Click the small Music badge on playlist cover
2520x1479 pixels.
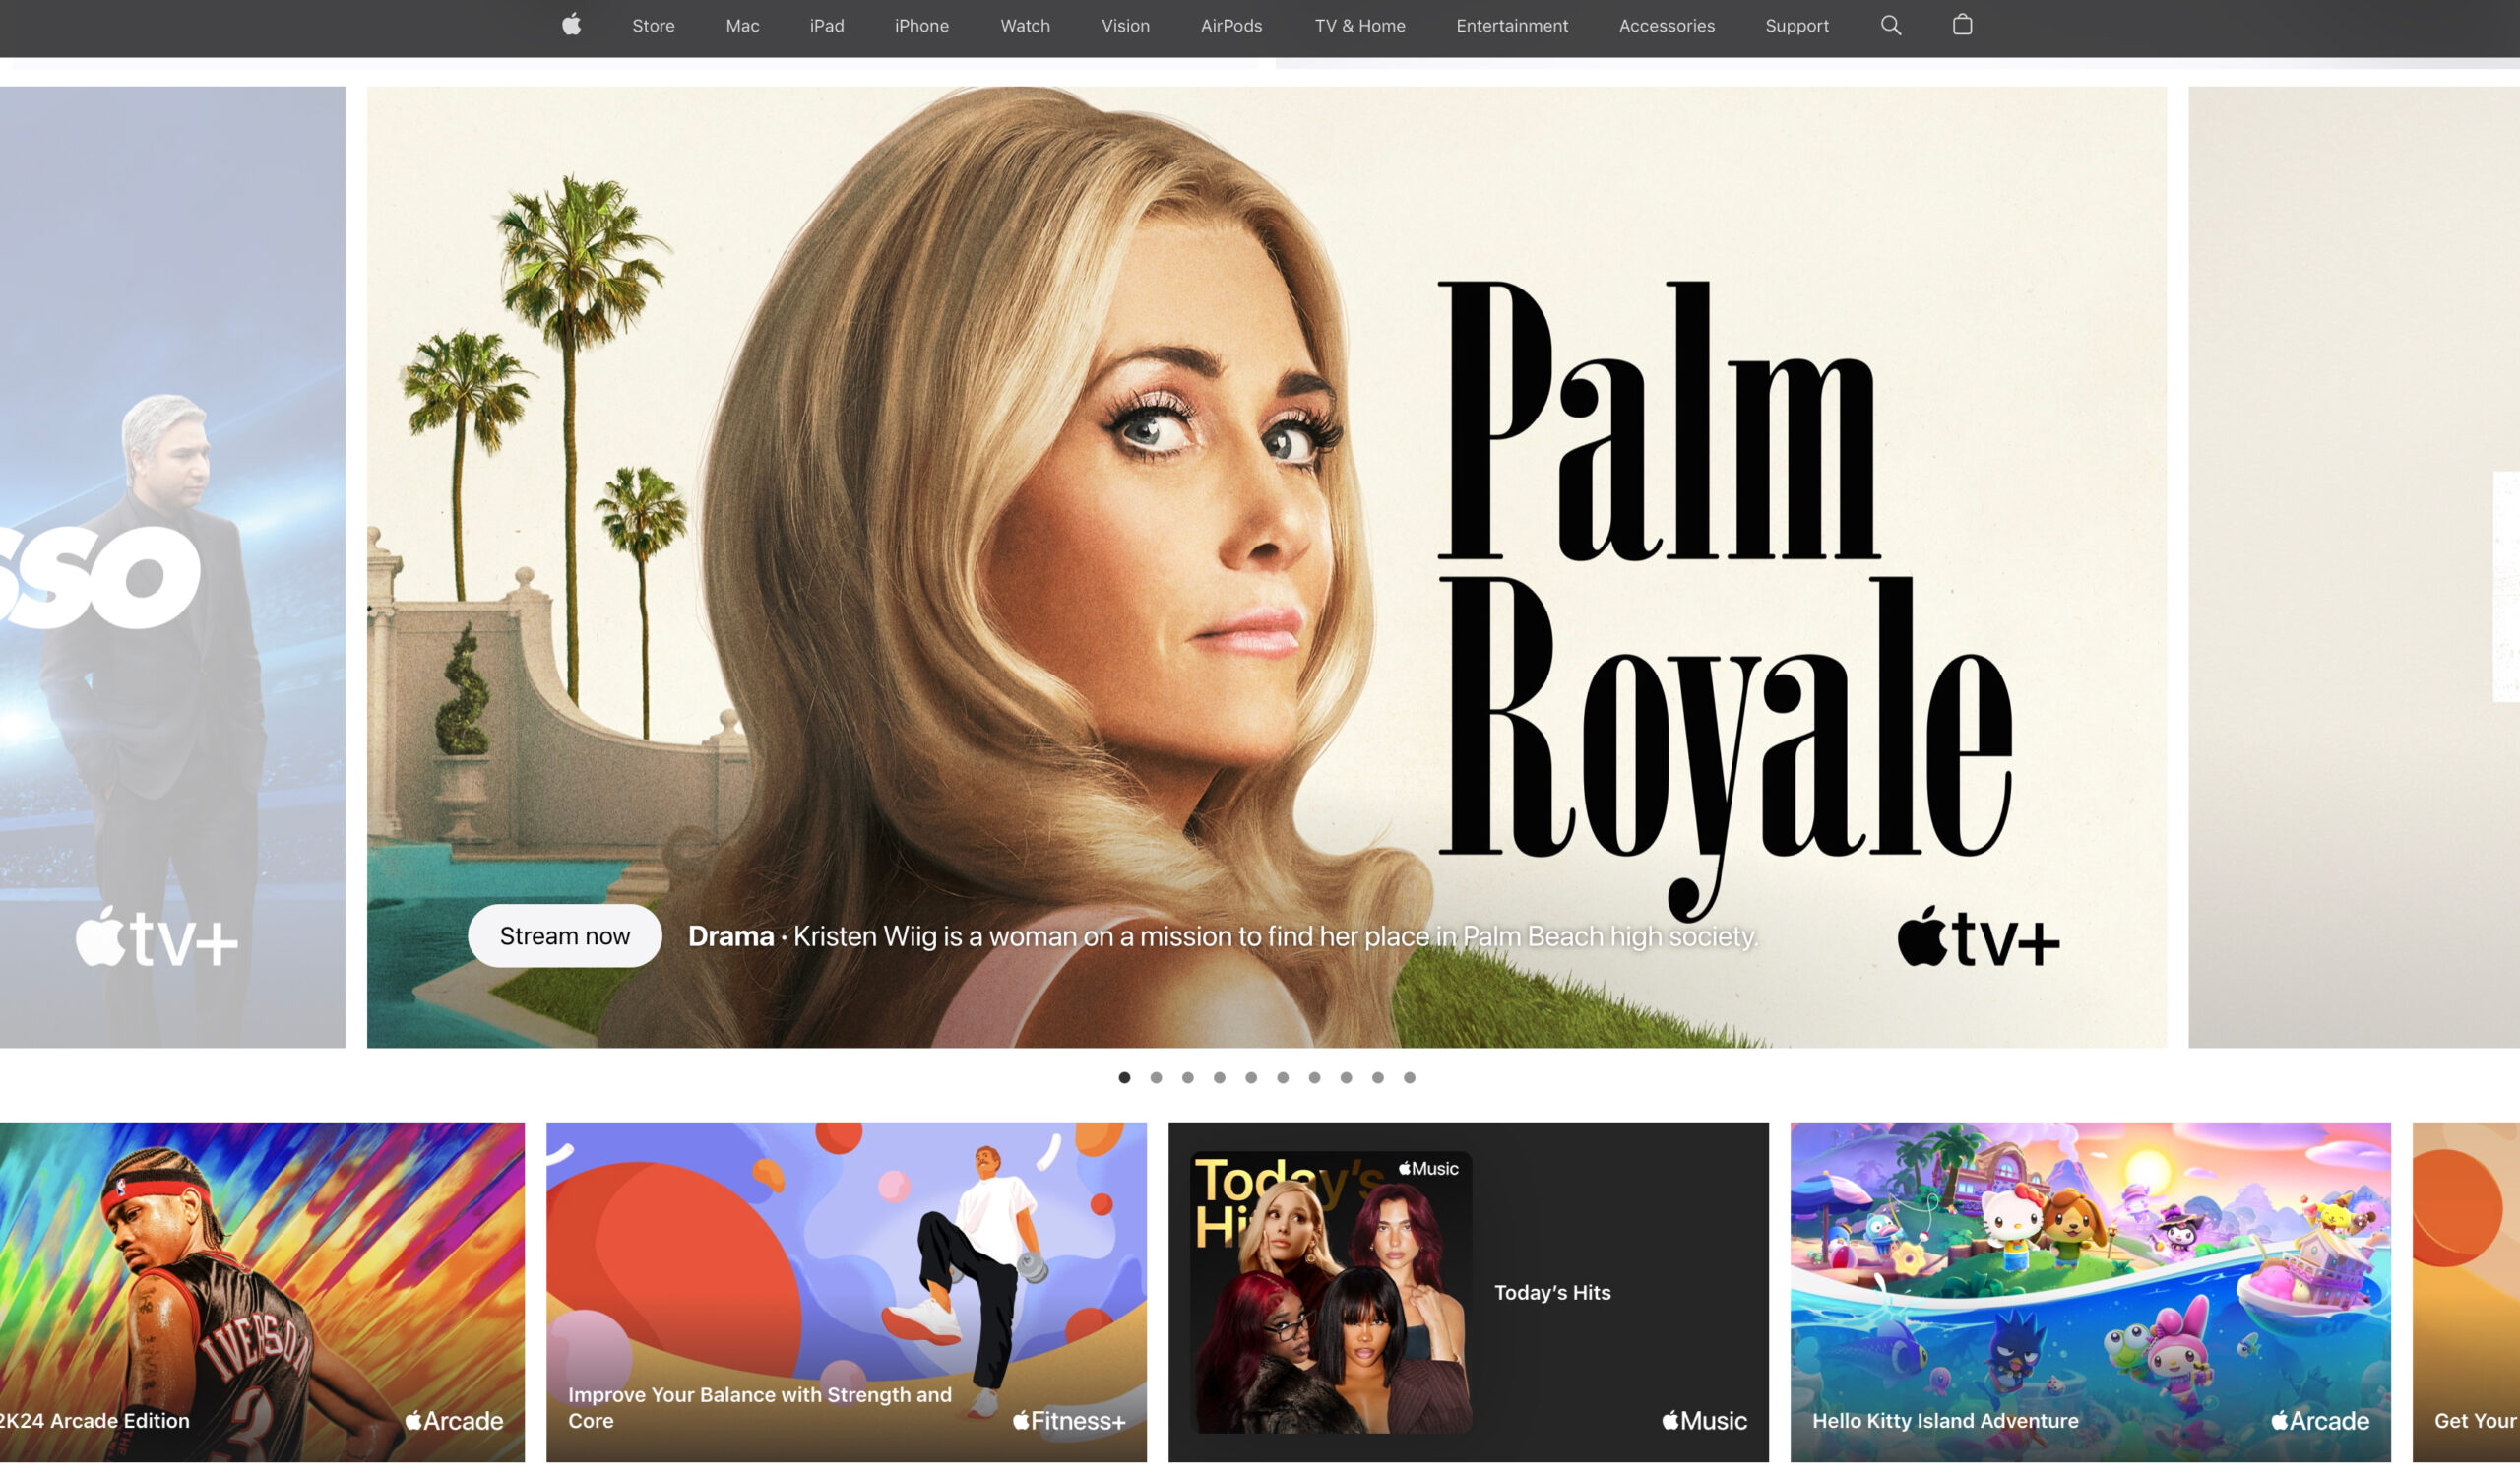[x=1428, y=1168]
